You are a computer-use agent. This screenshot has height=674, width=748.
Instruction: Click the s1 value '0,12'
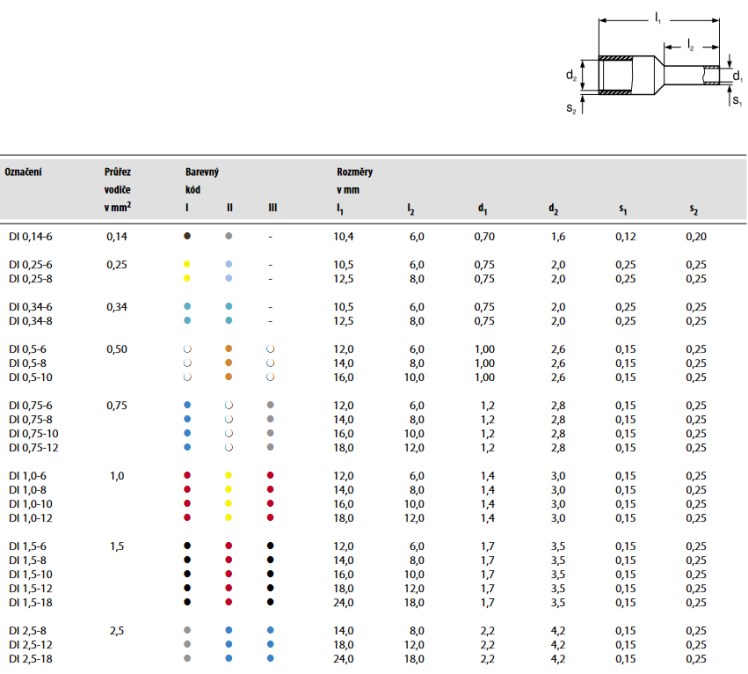pos(625,237)
